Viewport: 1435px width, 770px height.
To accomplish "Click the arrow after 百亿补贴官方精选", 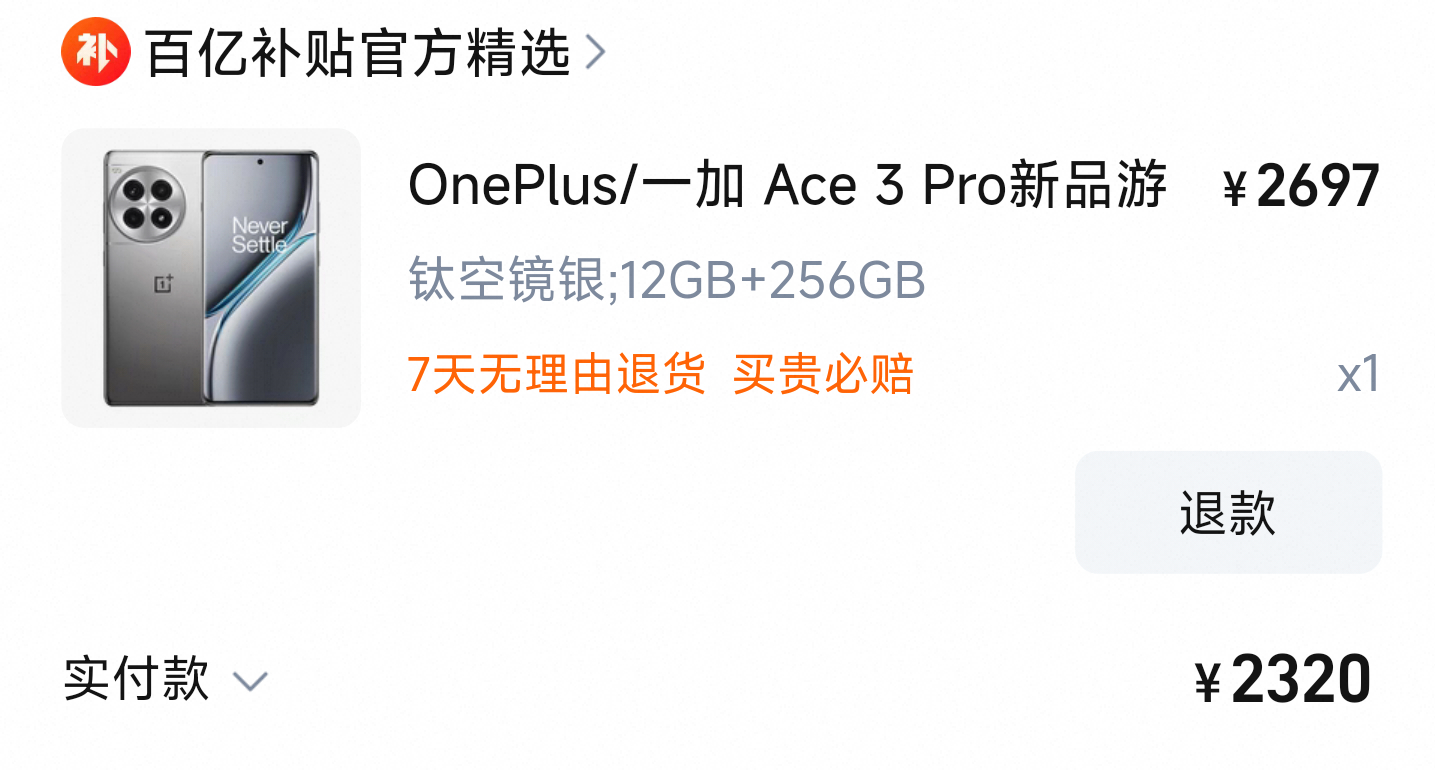I will click(x=595, y=53).
